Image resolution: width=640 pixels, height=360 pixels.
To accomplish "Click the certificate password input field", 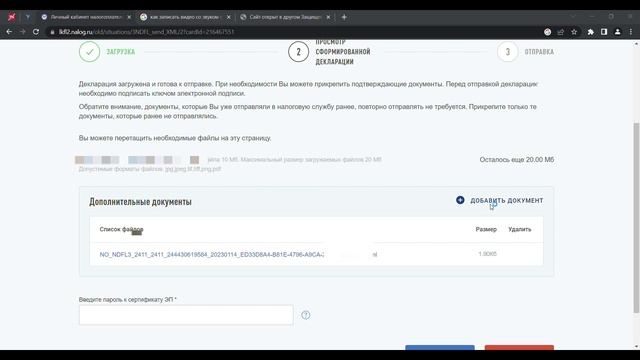I will (186, 315).
